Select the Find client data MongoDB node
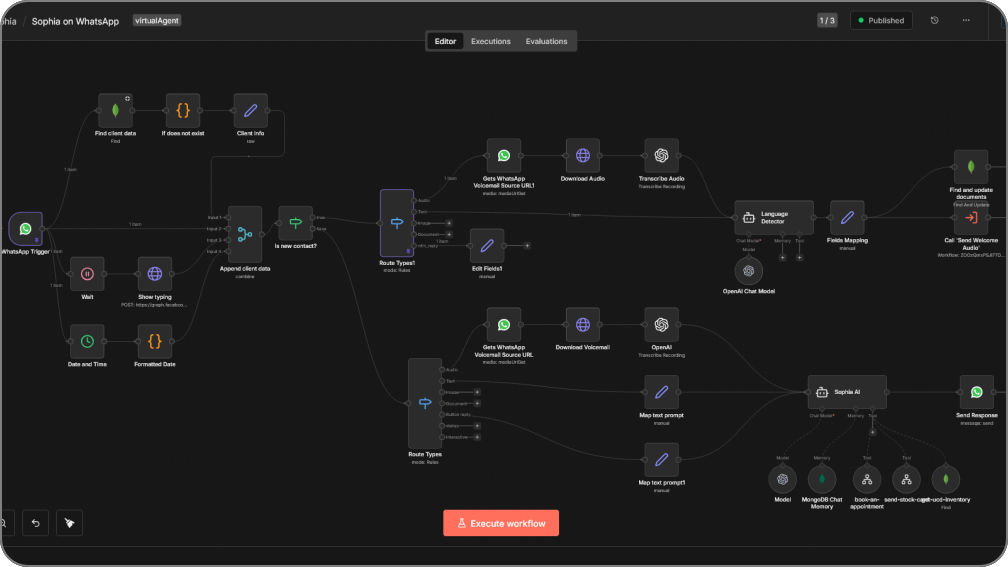 (x=116, y=110)
